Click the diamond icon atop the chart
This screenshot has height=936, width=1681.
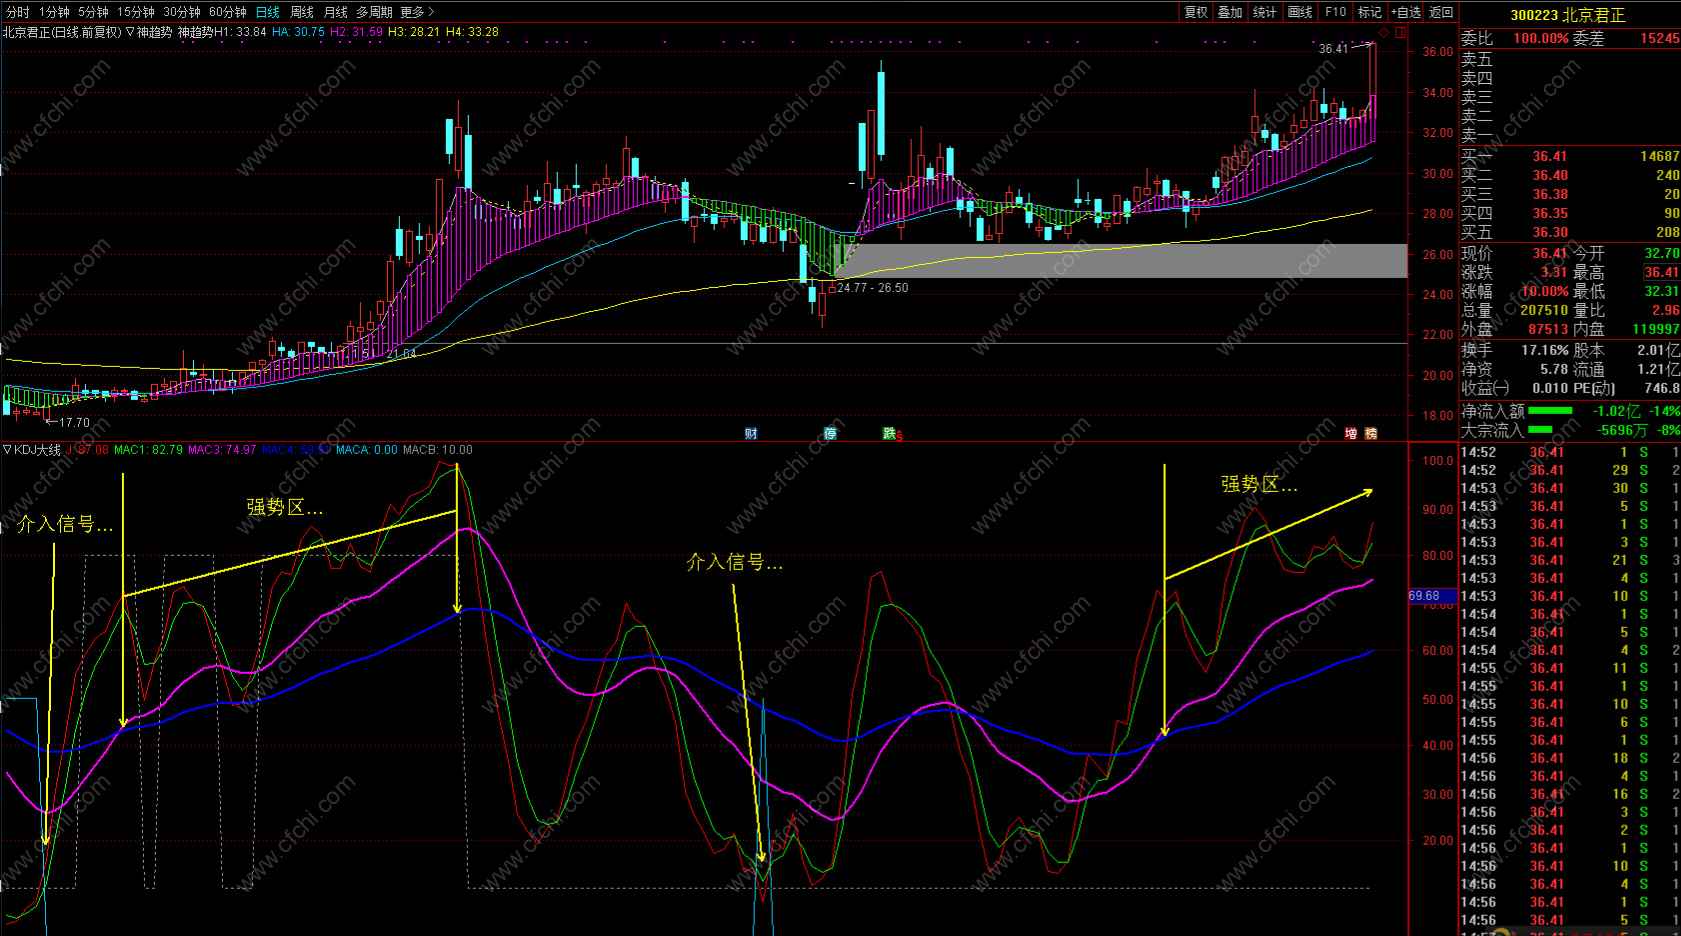[x=1384, y=32]
